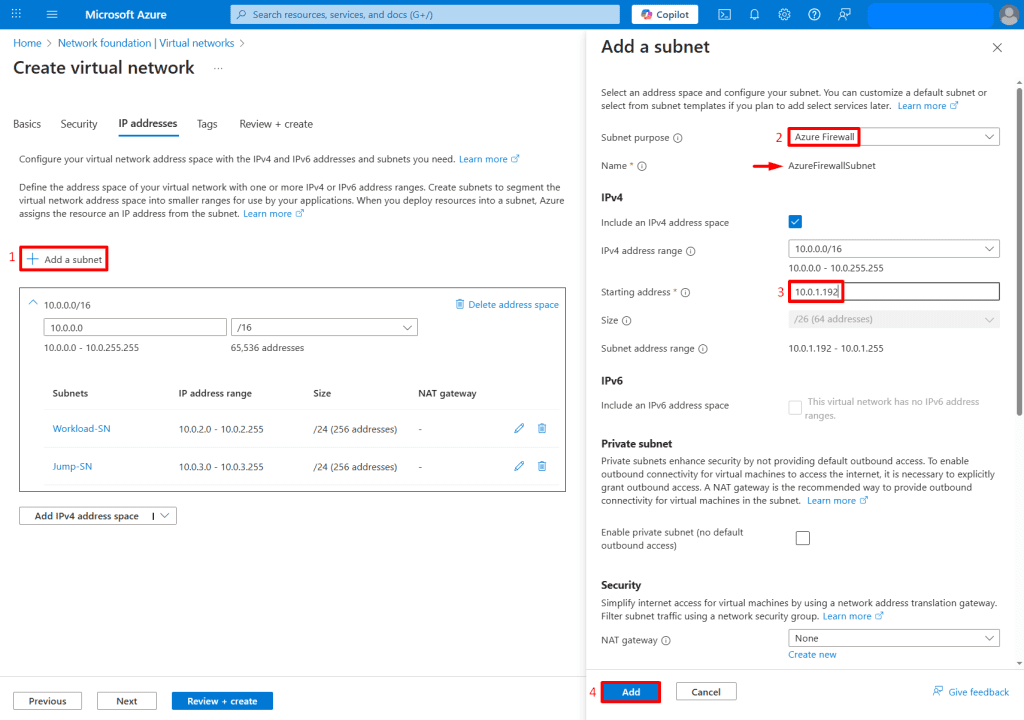Uncheck Include an IPv4 address space
1024x720 pixels.
pos(795,222)
